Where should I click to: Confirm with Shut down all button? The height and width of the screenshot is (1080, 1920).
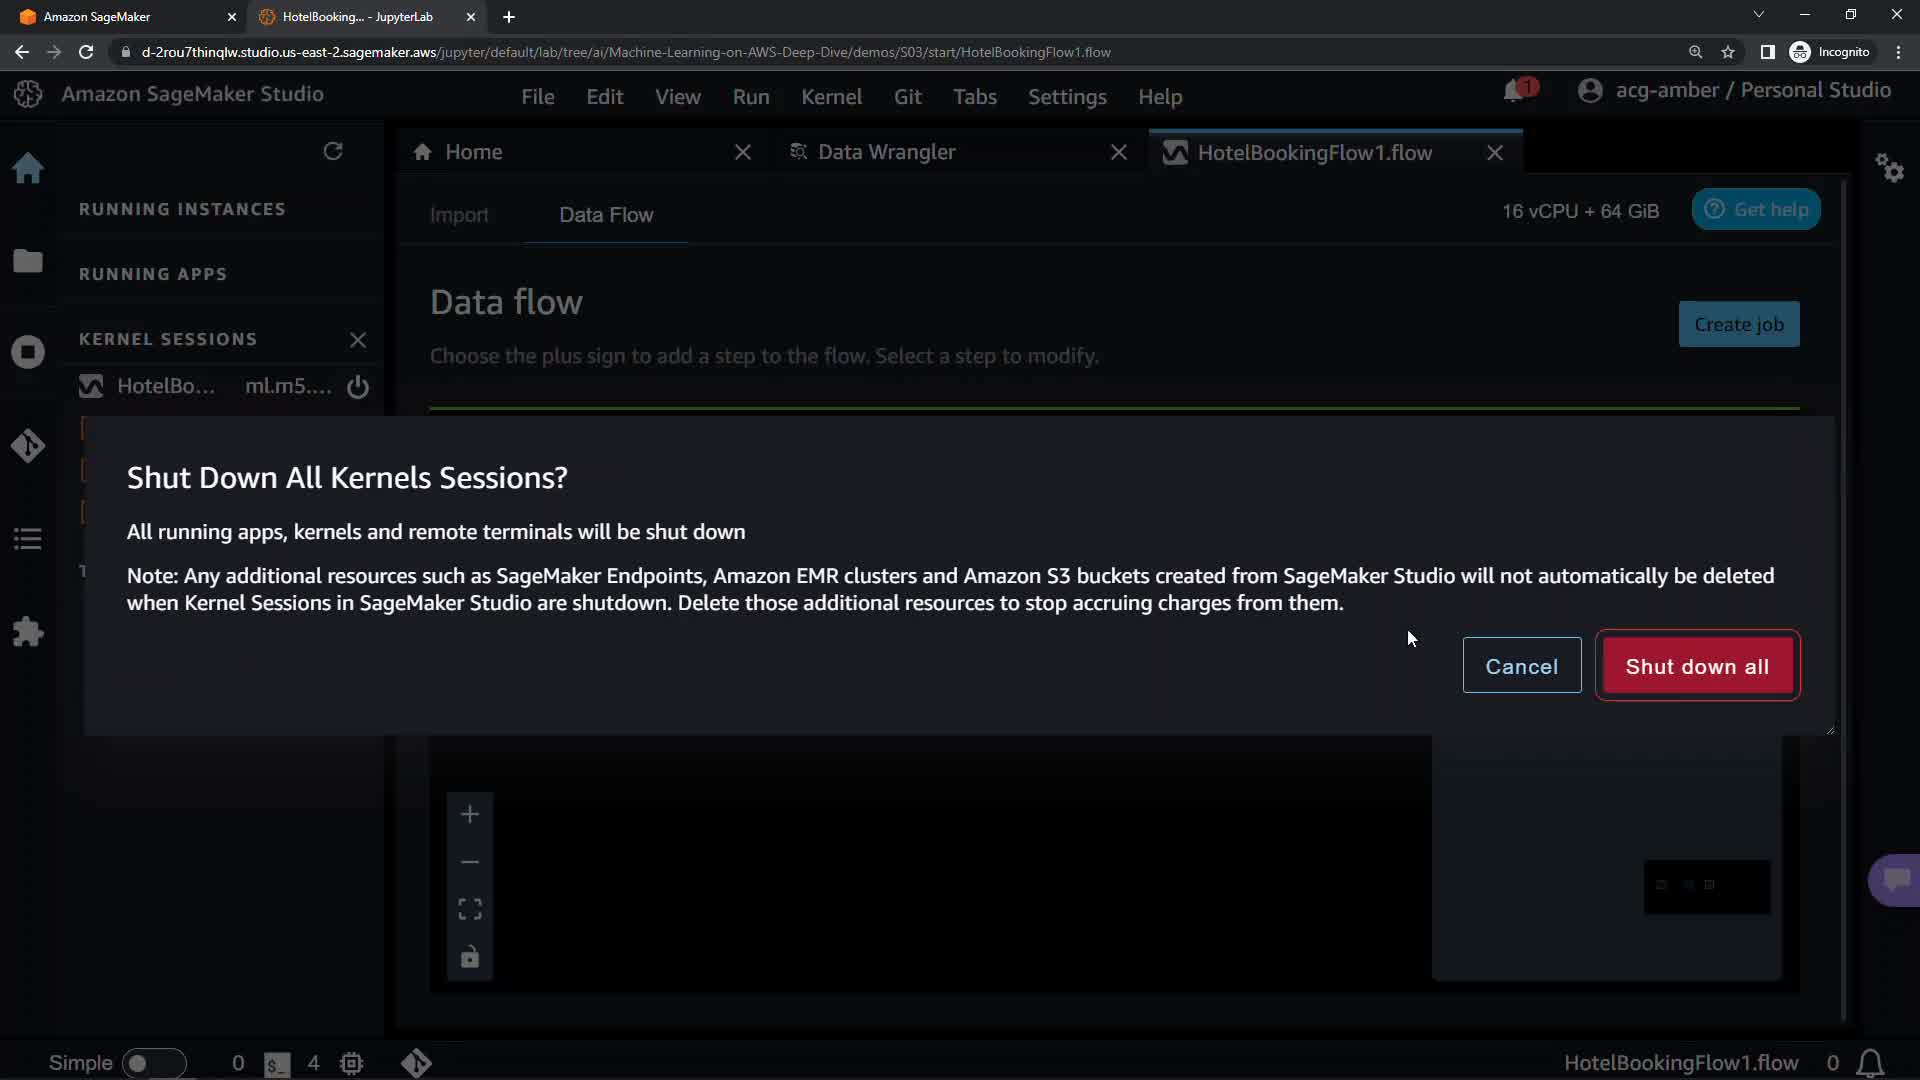click(x=1697, y=666)
